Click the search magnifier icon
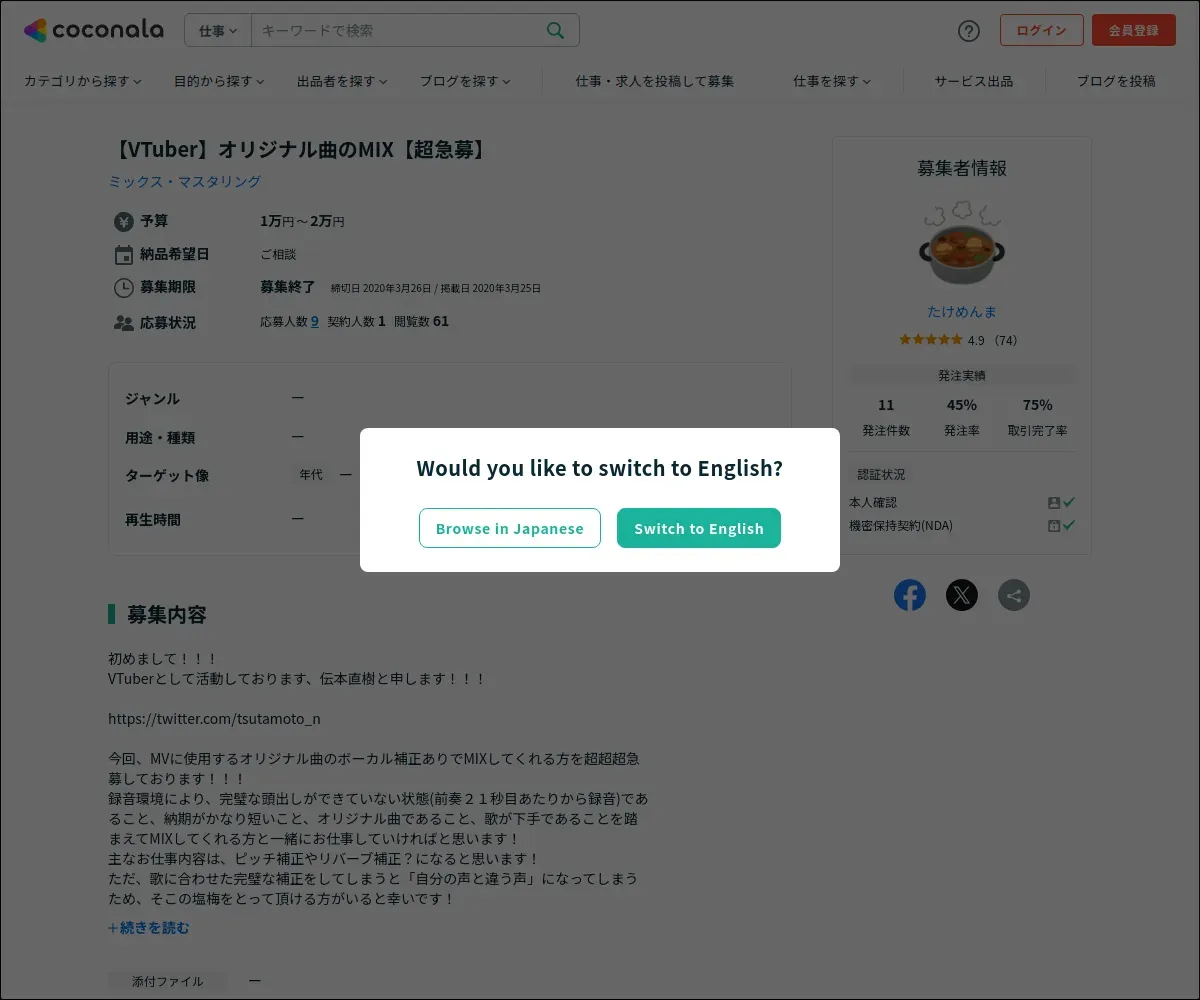The height and width of the screenshot is (1000, 1200). (555, 30)
